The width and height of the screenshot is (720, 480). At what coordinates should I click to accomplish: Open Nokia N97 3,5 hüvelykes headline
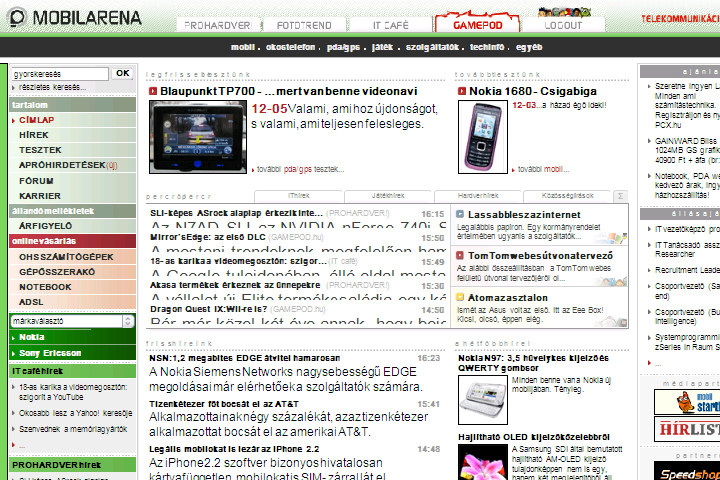click(534, 363)
